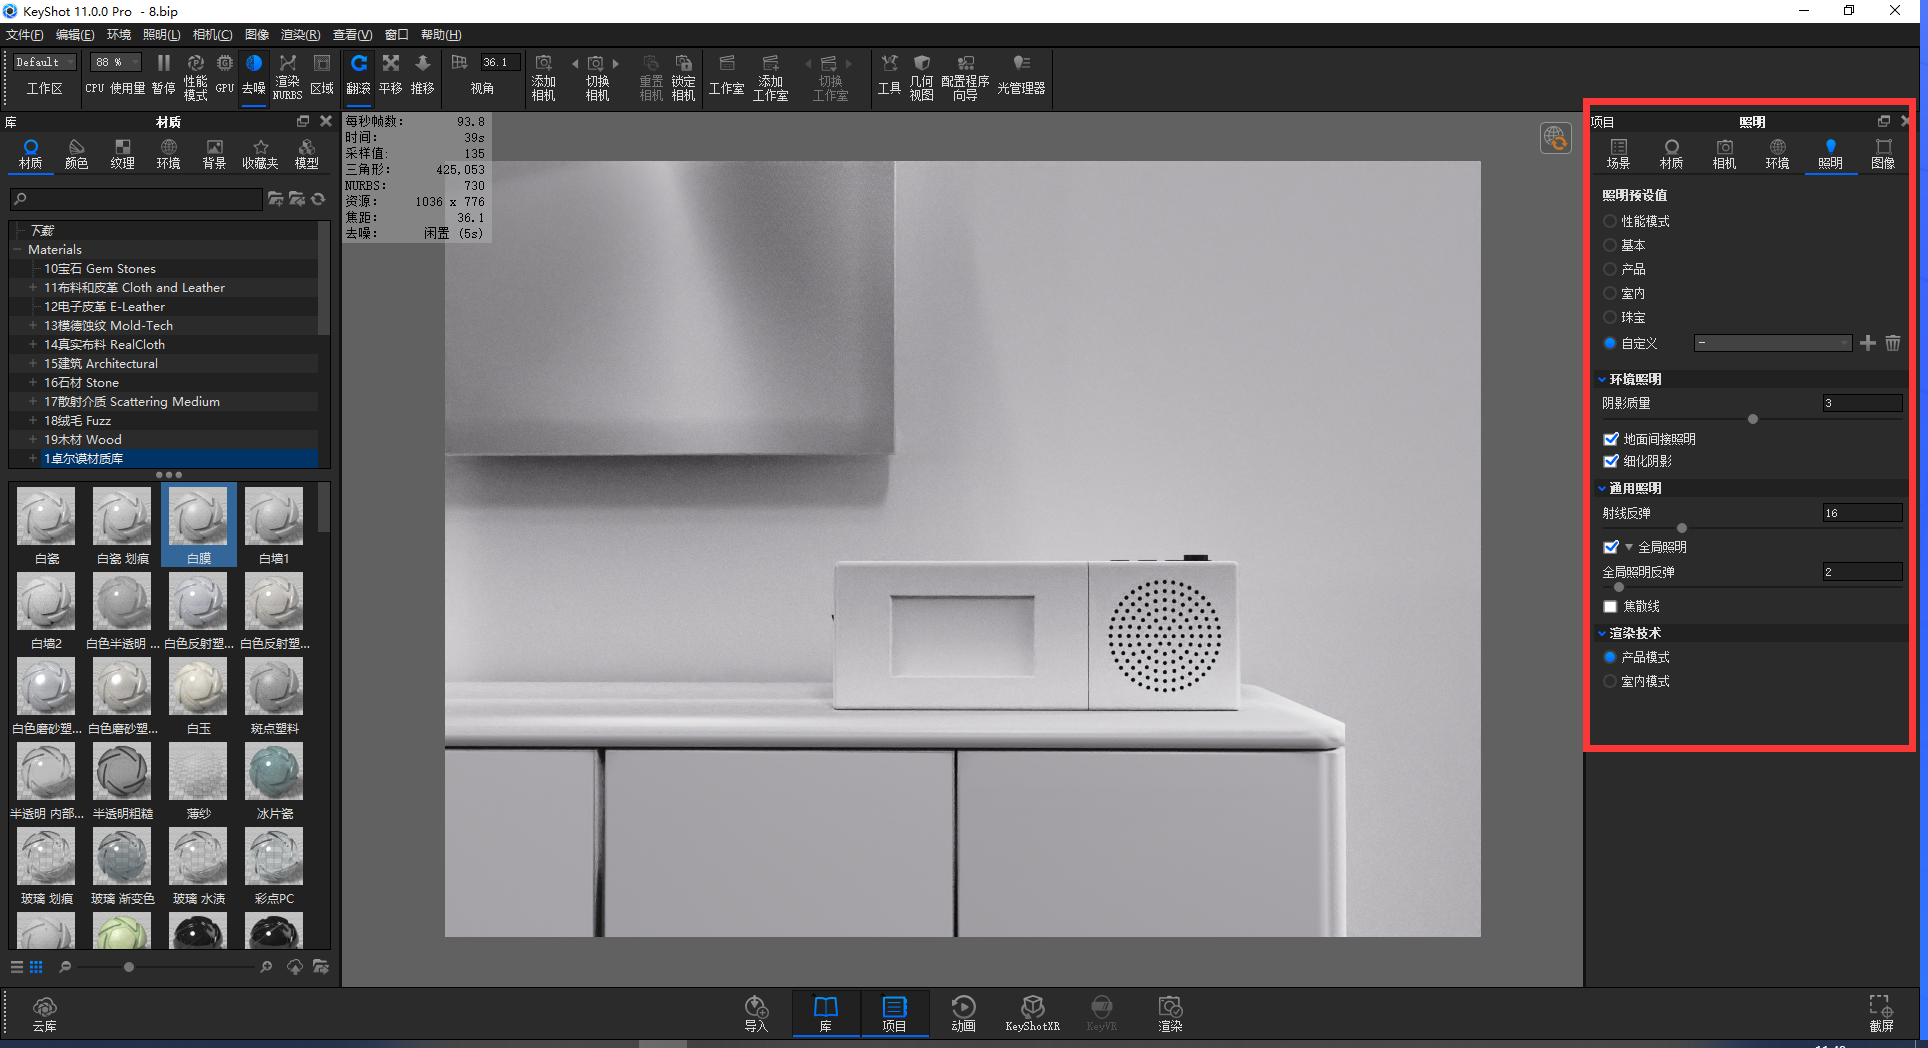The image size is (1928, 1048).
Task: Open the animation (动画) panel
Action: pos(963,1013)
